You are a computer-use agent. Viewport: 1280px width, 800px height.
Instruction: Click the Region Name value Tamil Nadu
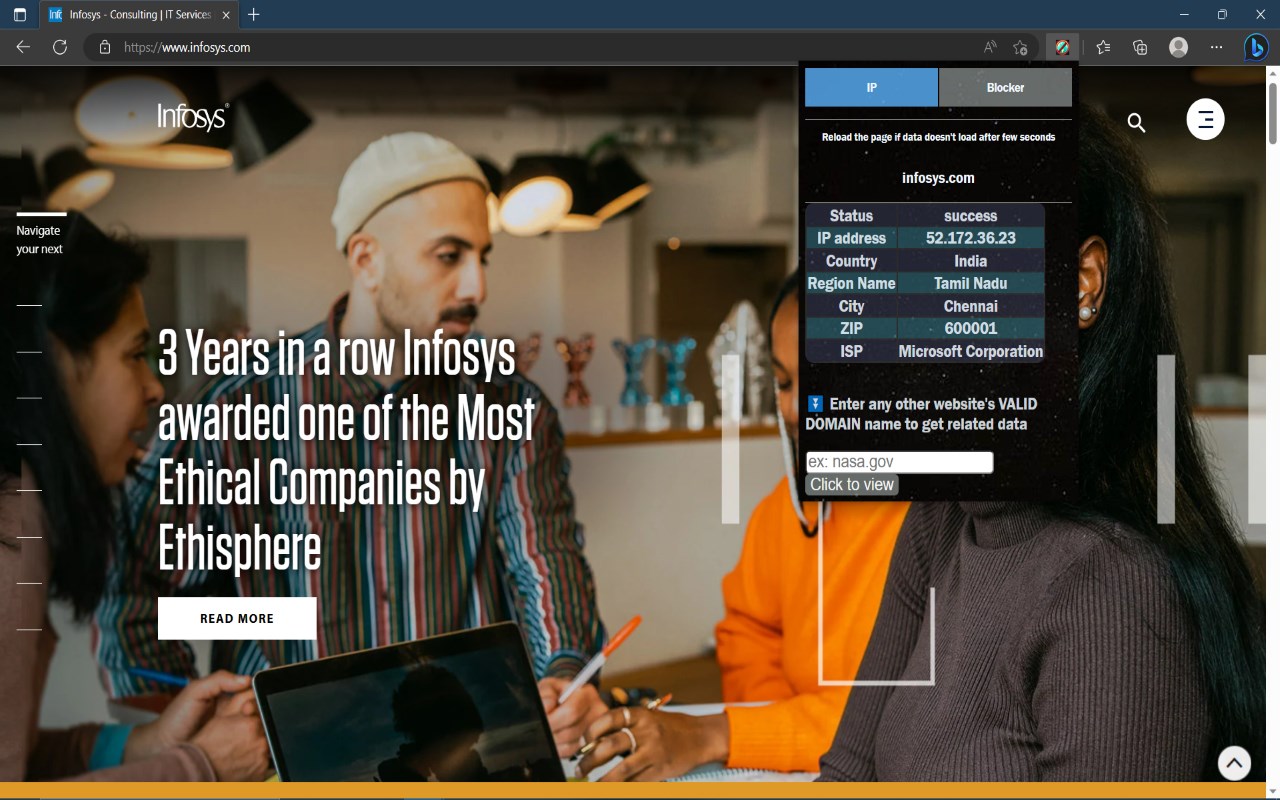(x=971, y=283)
